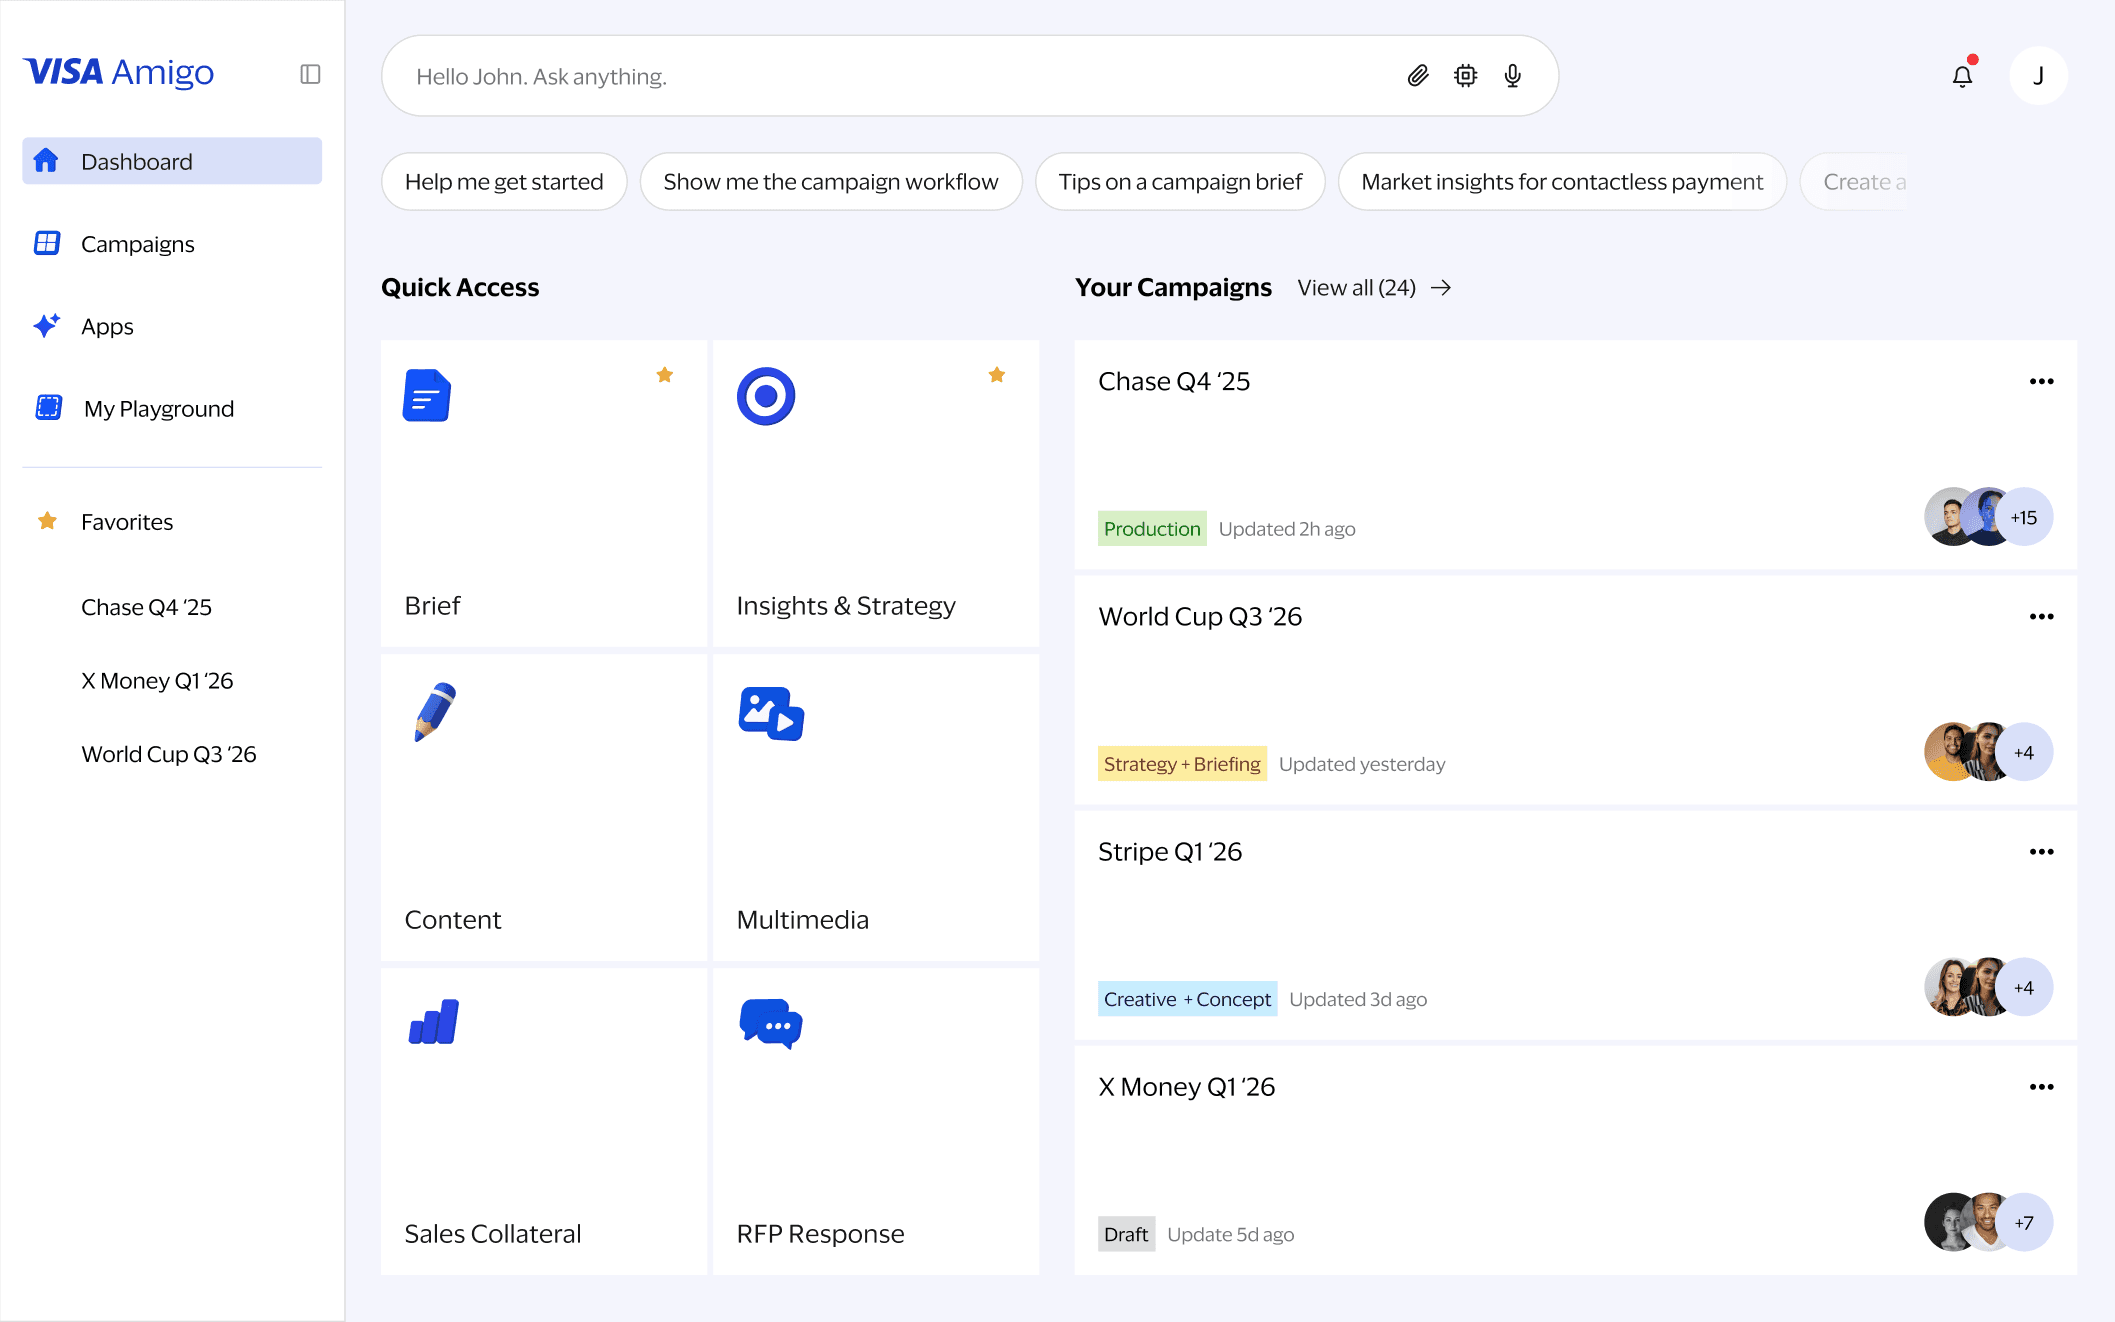
Task: Click the Production status tag
Action: 1151,529
